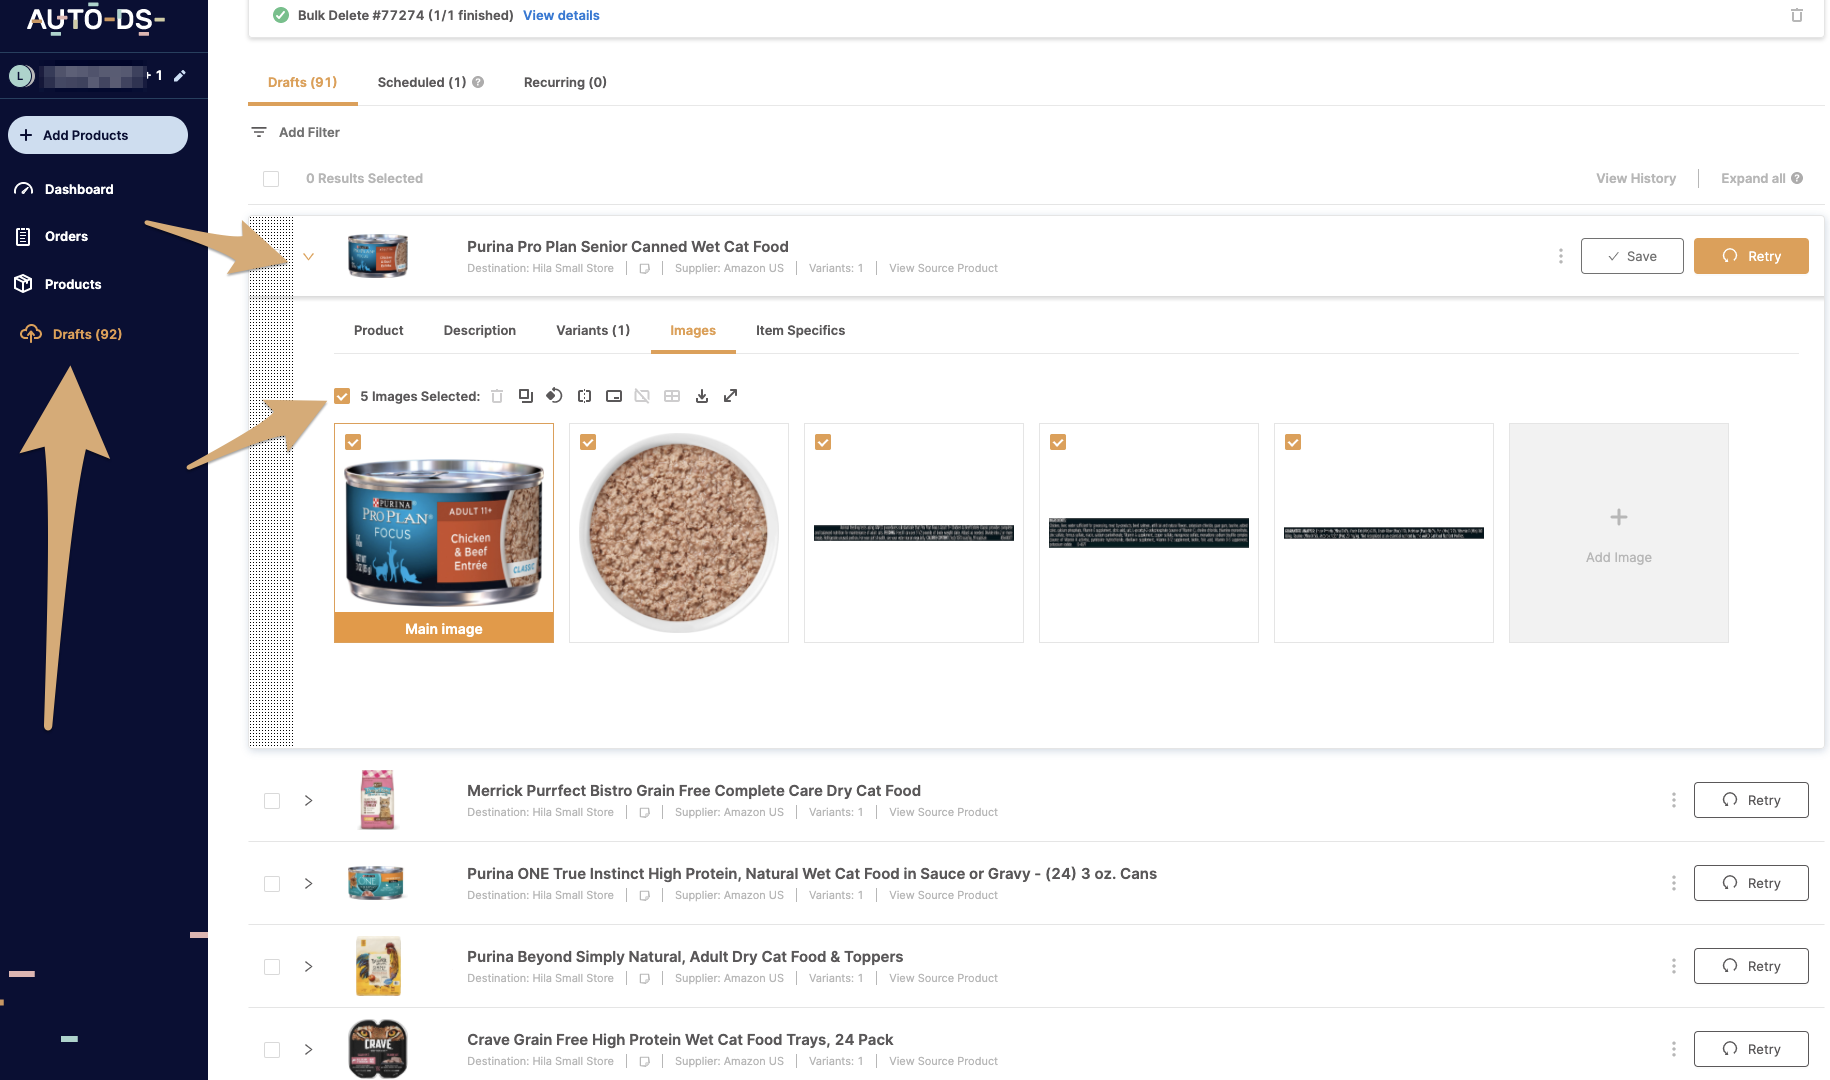Image resolution: width=1830 pixels, height=1080 pixels.
Task: Click View History link
Action: 1636,178
